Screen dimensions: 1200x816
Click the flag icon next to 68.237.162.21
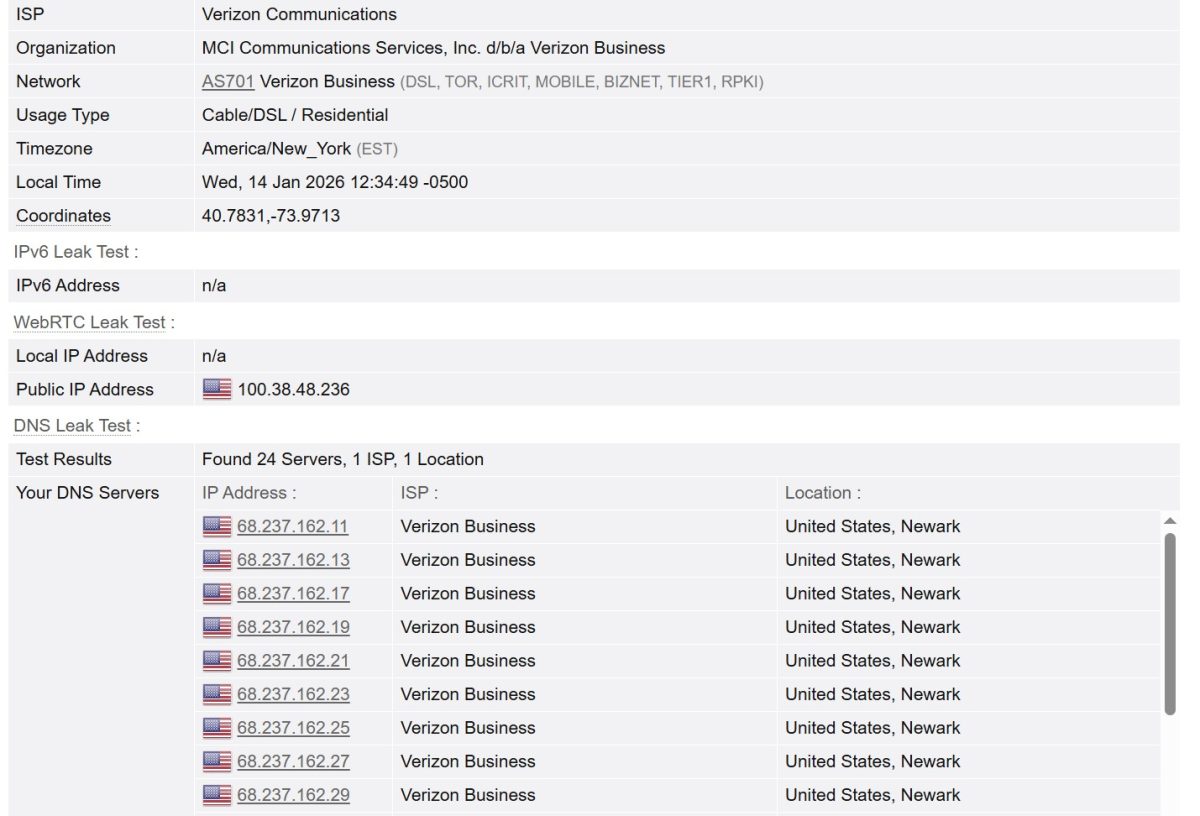(217, 660)
